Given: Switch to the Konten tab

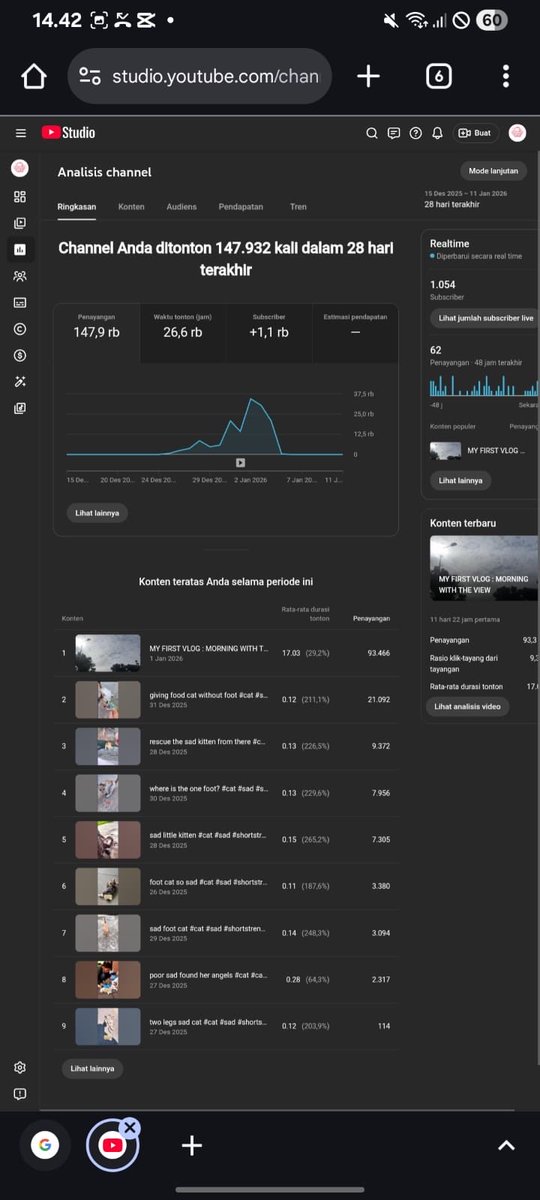Looking at the screenshot, I should (x=131, y=207).
